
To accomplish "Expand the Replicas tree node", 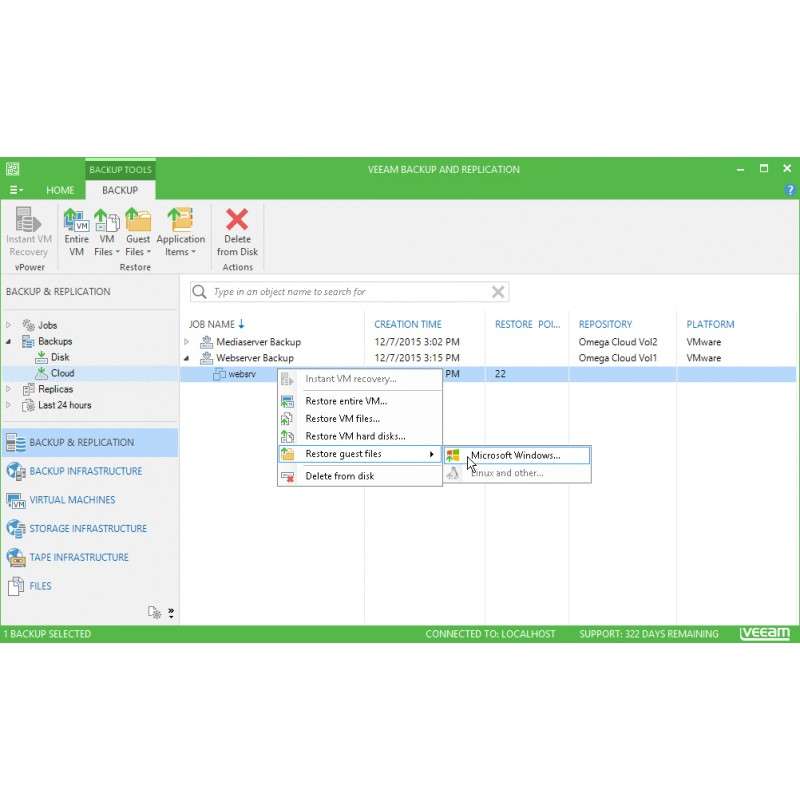I will click(9, 389).
